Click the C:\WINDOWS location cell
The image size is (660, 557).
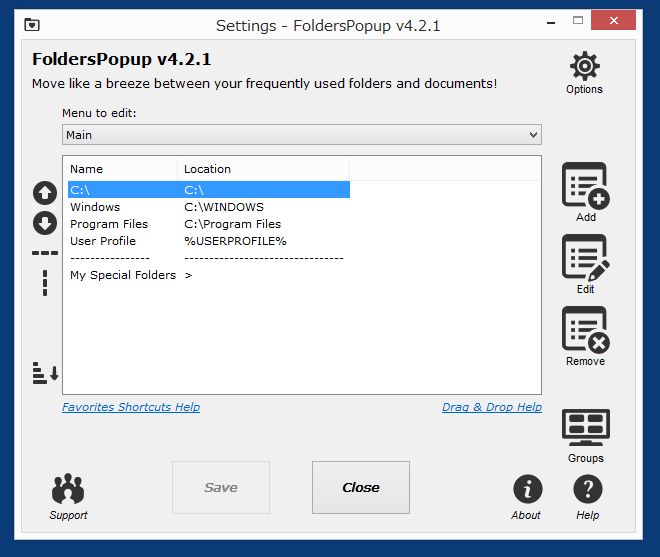pos(224,207)
